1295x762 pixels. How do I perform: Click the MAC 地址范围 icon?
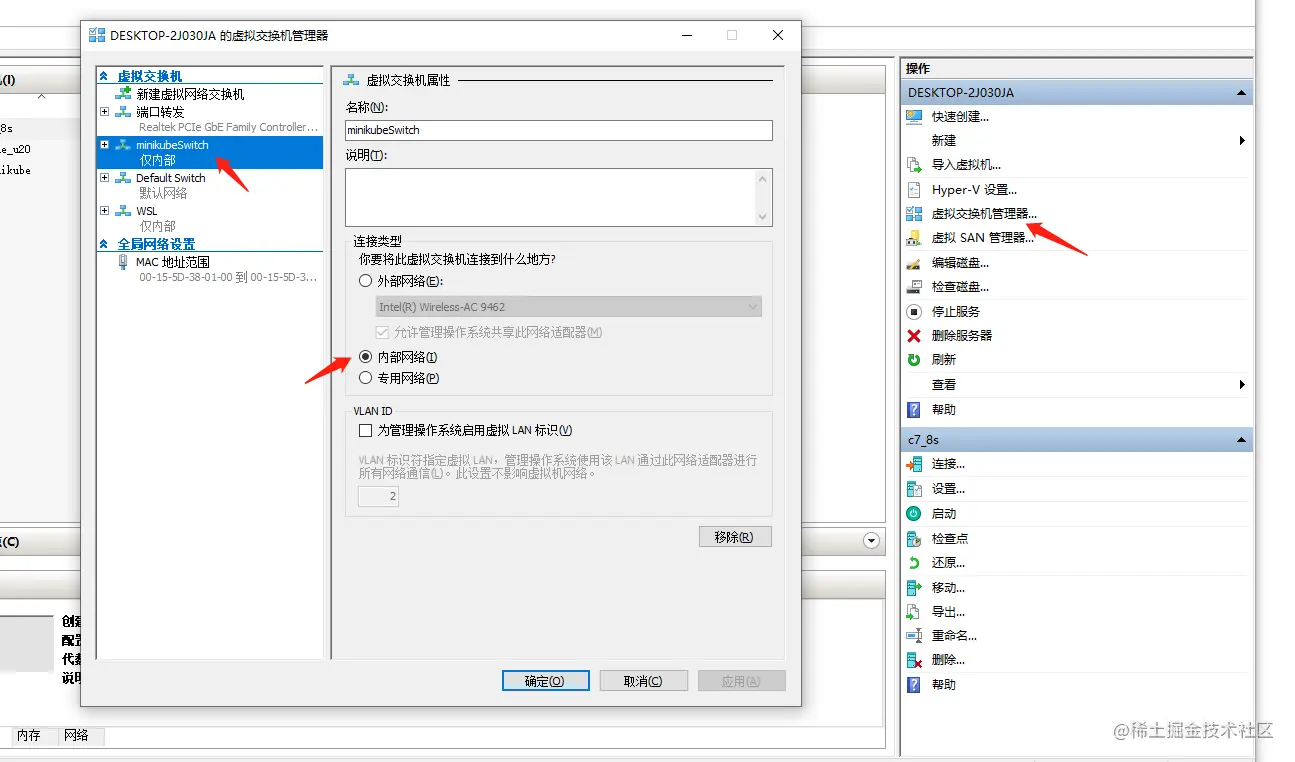[123, 262]
